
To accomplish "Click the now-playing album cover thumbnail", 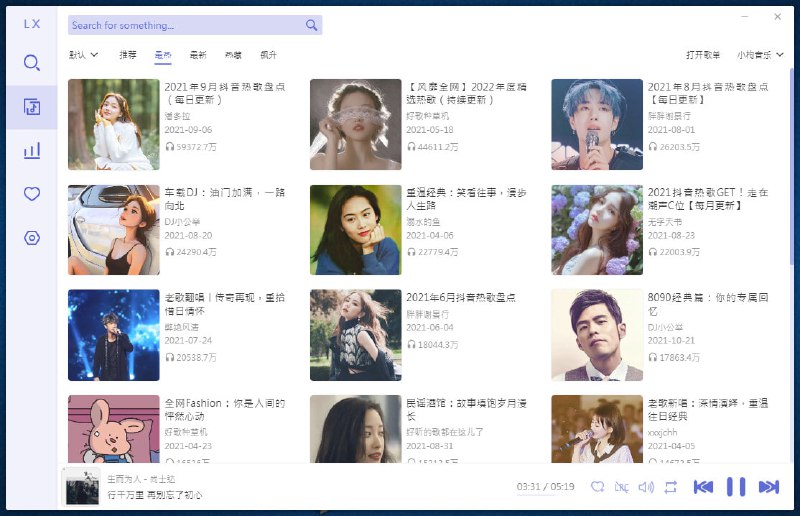I will pos(82,487).
